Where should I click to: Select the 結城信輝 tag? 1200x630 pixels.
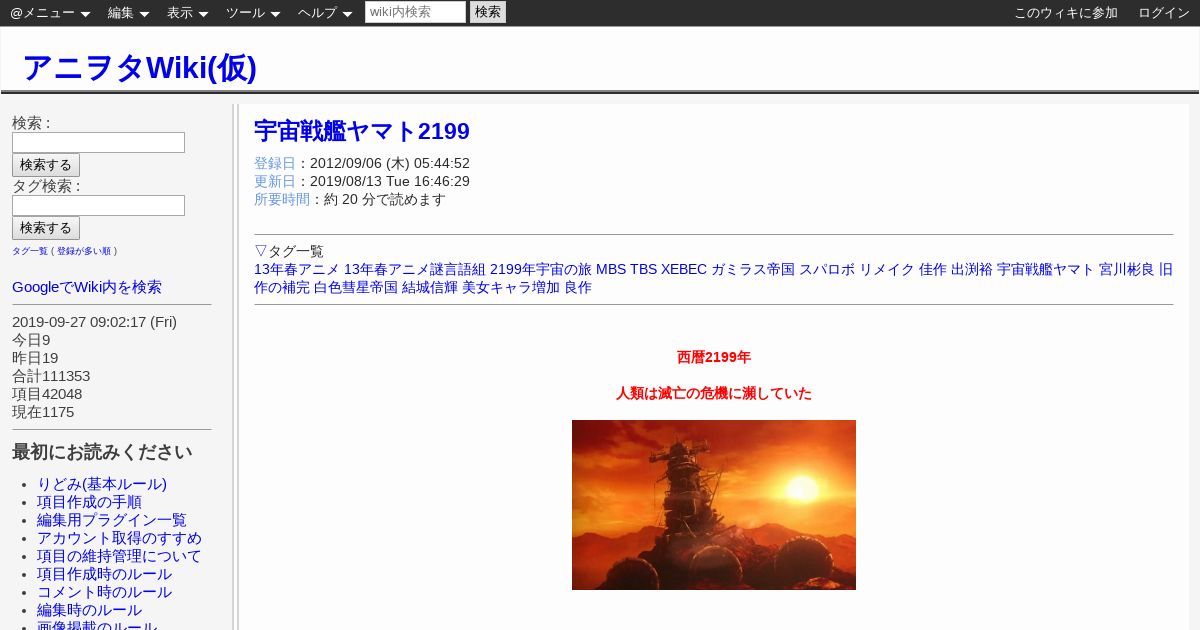430,287
